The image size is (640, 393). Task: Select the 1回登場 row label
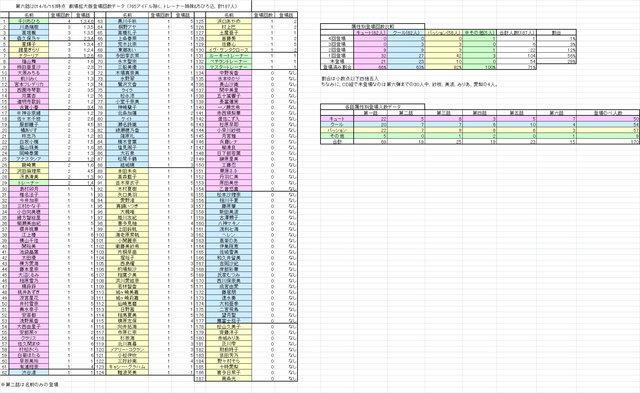(337, 55)
